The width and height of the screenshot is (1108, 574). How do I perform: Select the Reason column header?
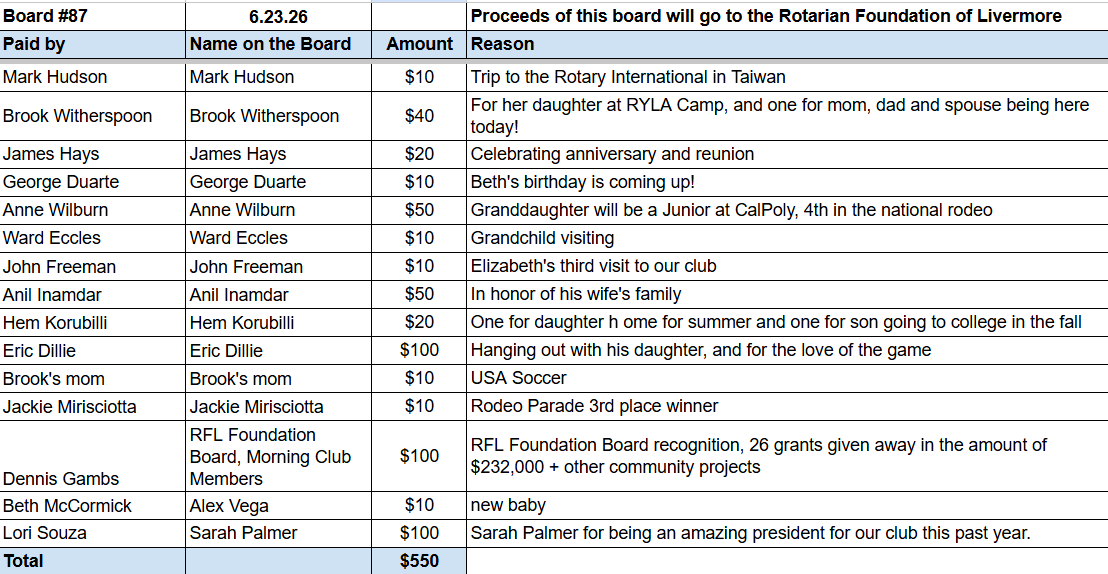pos(787,45)
